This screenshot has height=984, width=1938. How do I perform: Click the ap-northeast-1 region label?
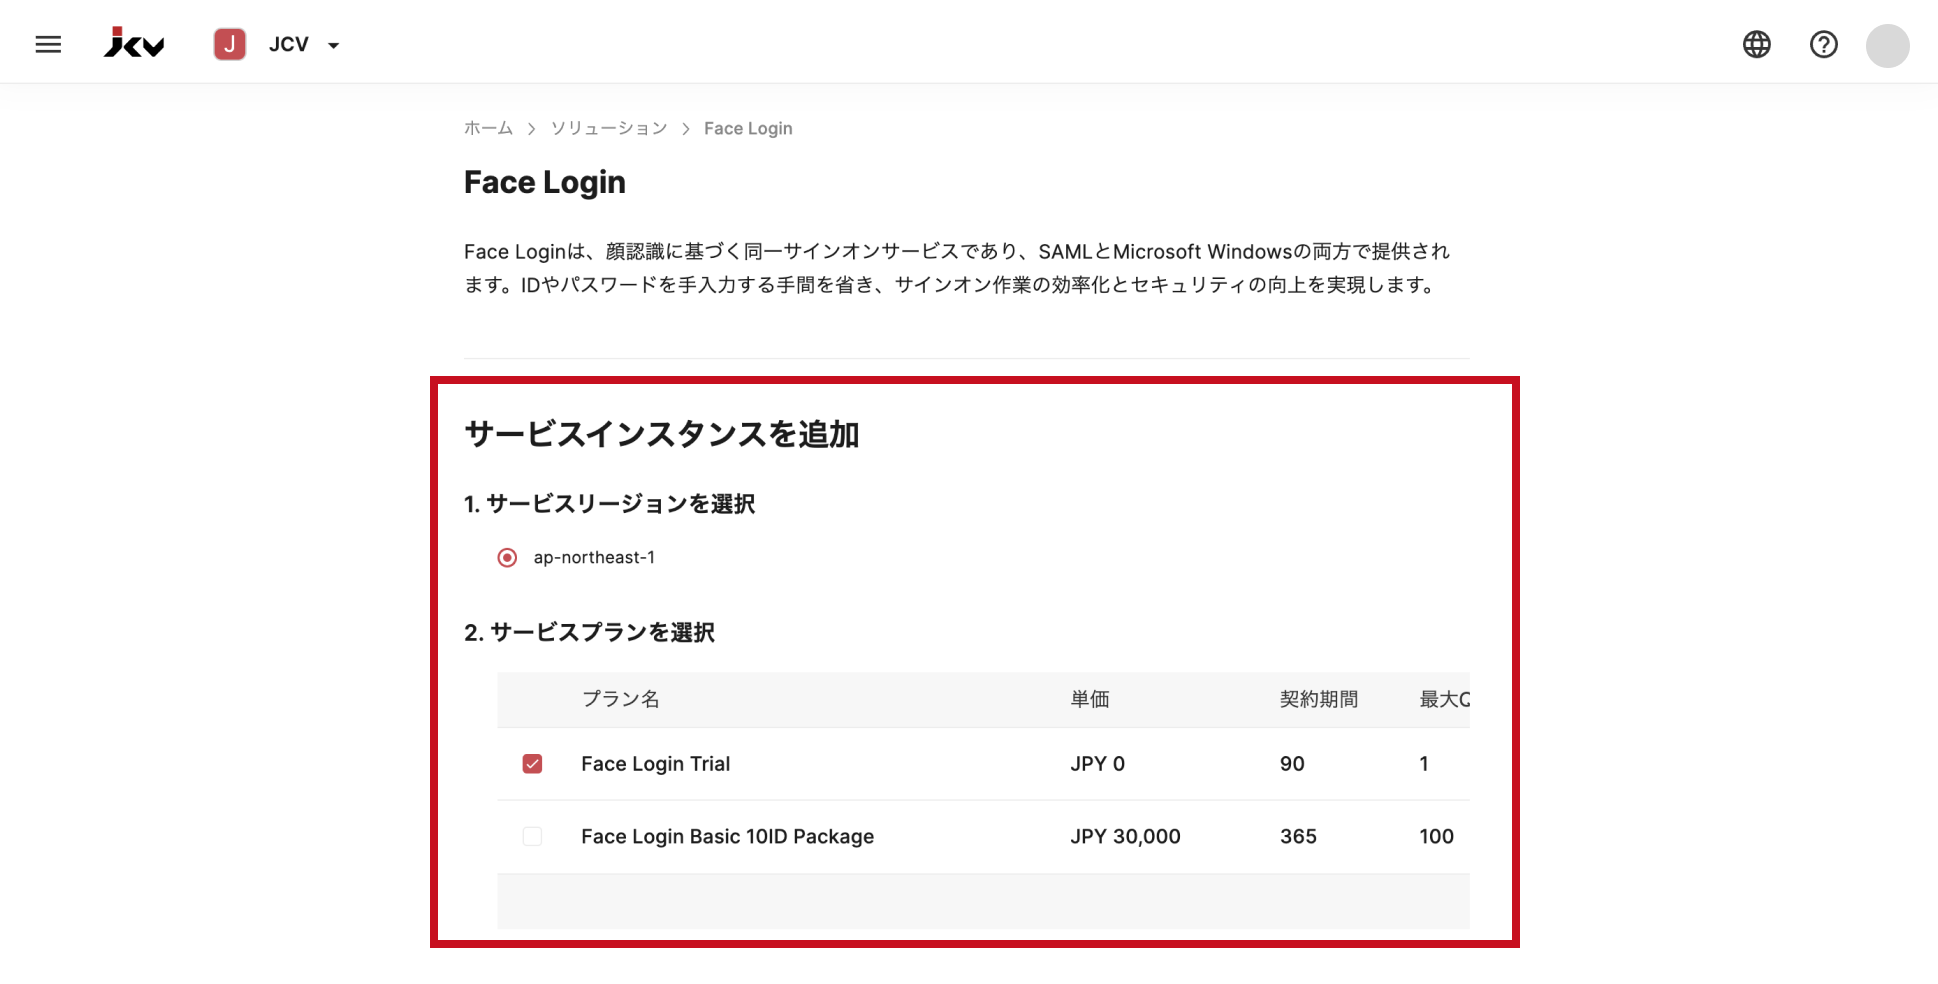[x=594, y=558]
